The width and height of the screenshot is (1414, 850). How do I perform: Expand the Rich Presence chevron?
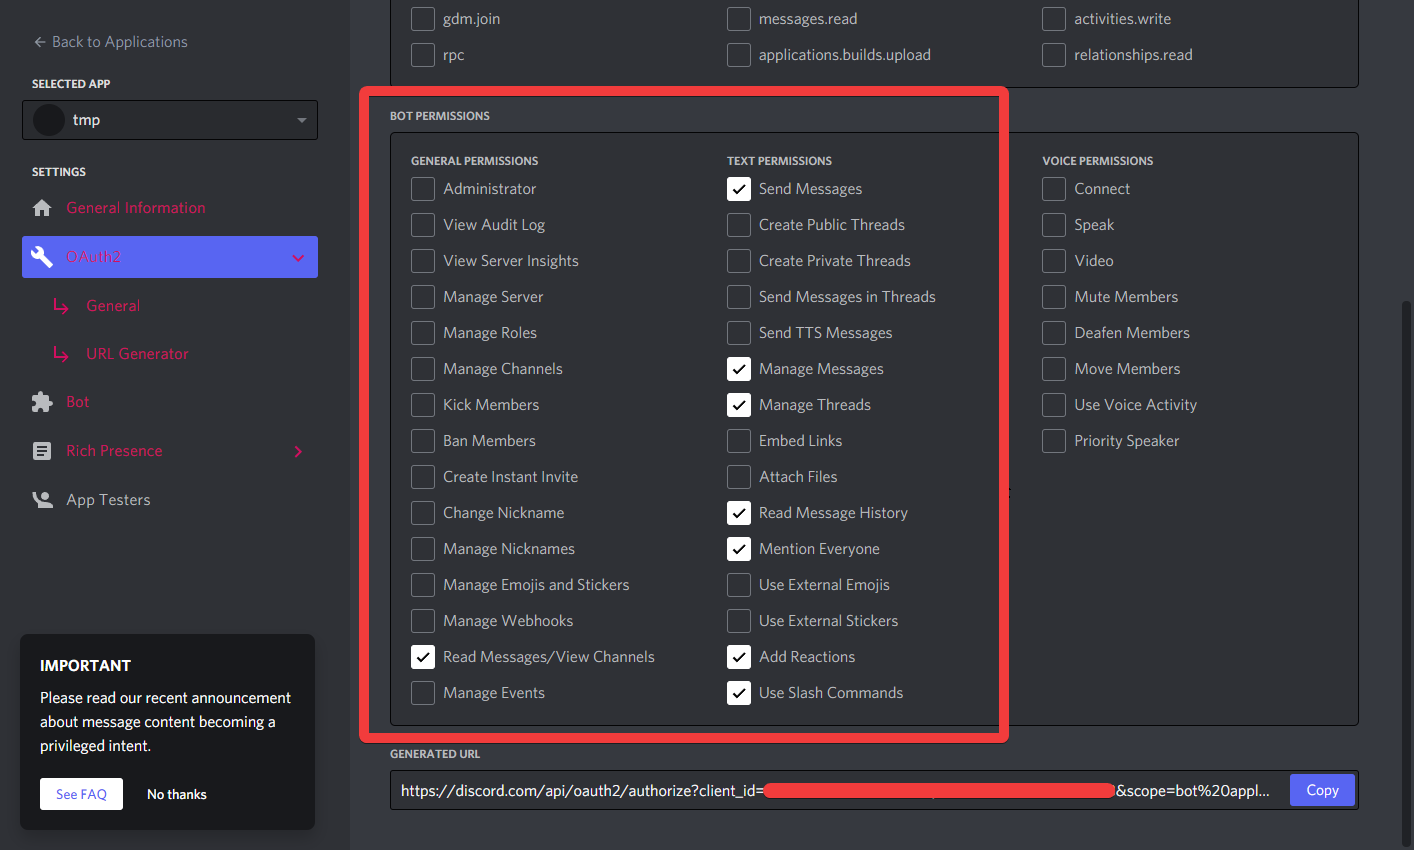pyautogui.click(x=298, y=452)
